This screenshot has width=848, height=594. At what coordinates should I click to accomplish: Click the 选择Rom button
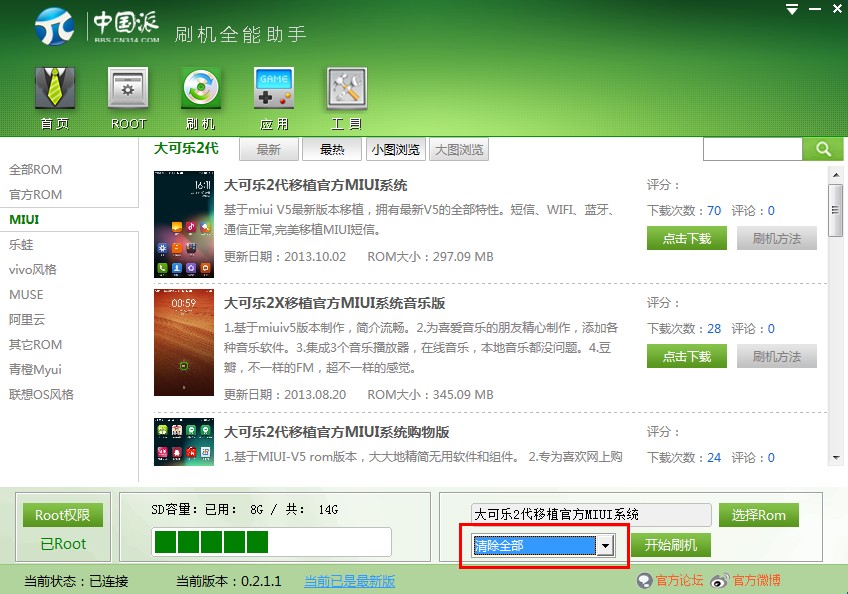pos(759,515)
